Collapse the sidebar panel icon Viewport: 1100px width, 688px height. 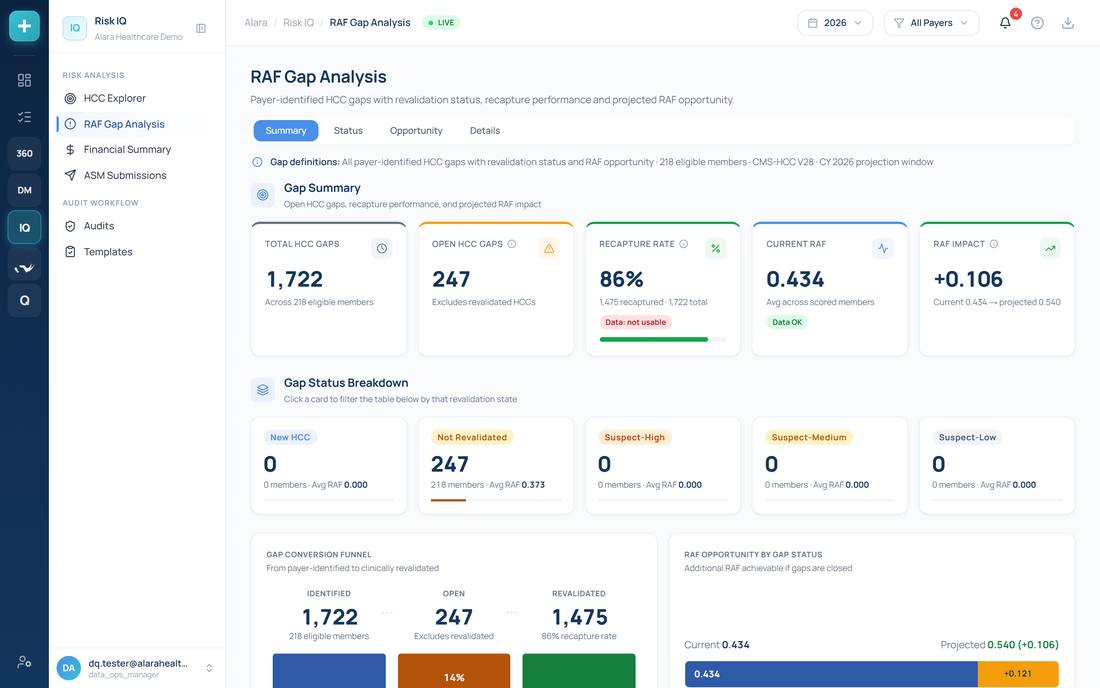[201, 29]
